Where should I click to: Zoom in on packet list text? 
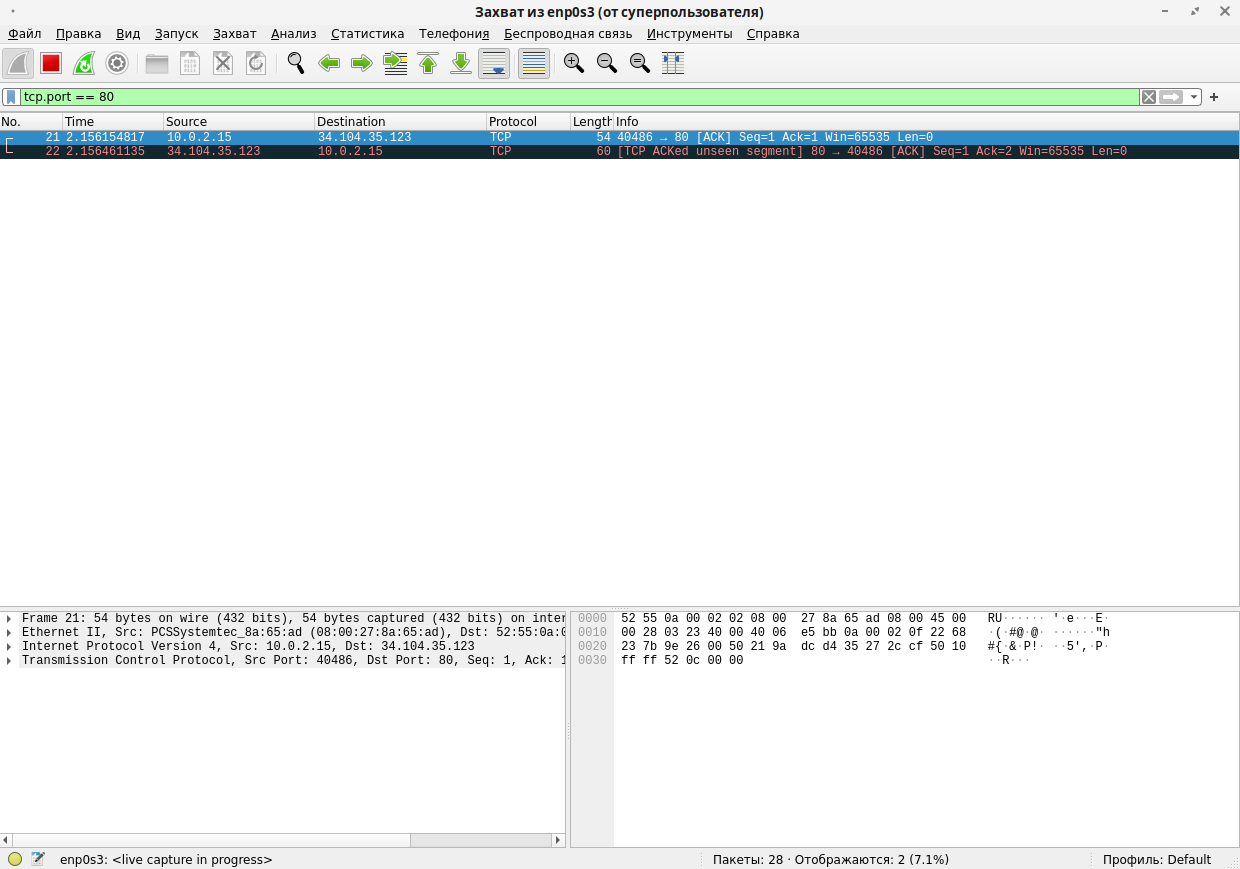573,63
